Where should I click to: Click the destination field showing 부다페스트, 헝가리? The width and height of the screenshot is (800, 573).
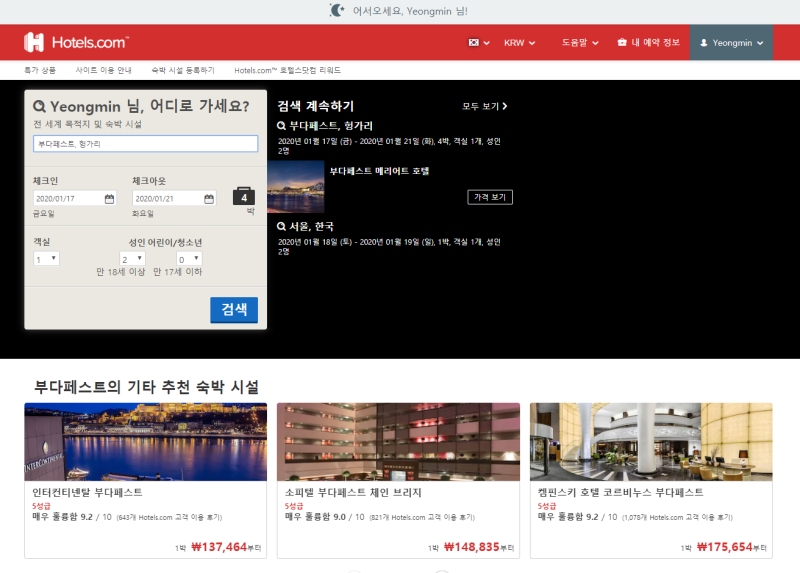[145, 144]
